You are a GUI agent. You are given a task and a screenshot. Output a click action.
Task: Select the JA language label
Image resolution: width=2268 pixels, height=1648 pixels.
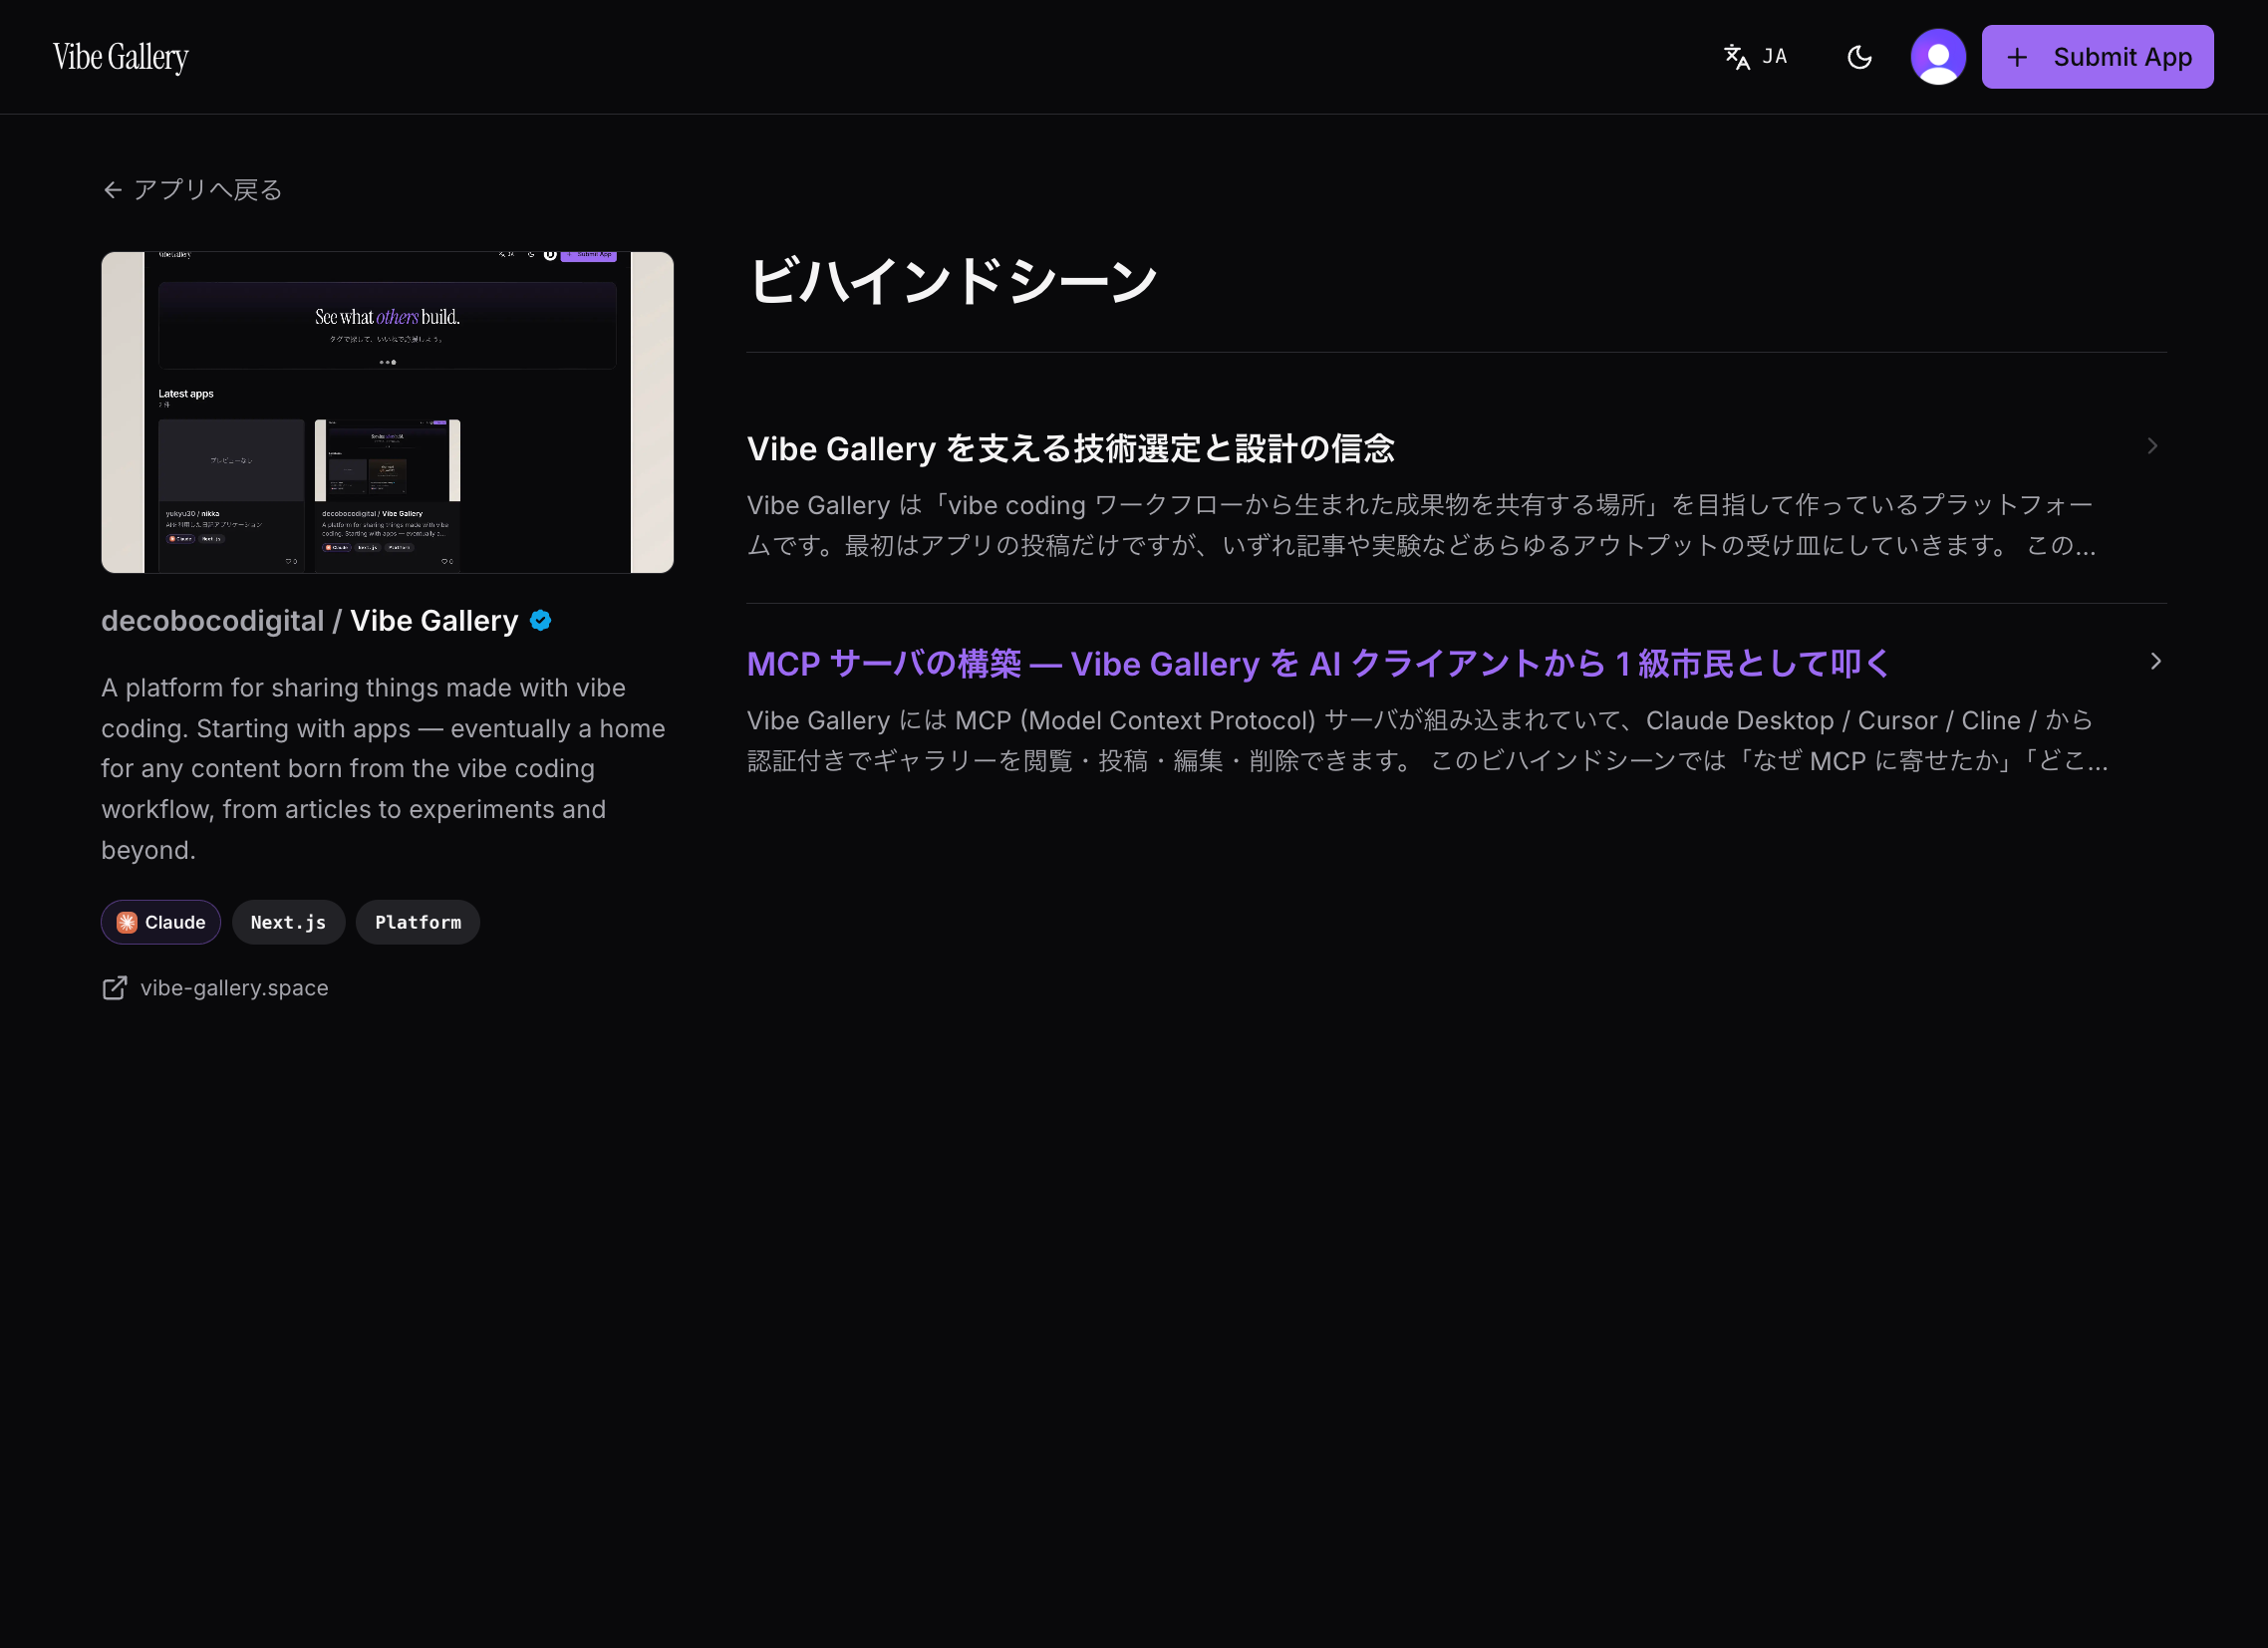[1775, 57]
